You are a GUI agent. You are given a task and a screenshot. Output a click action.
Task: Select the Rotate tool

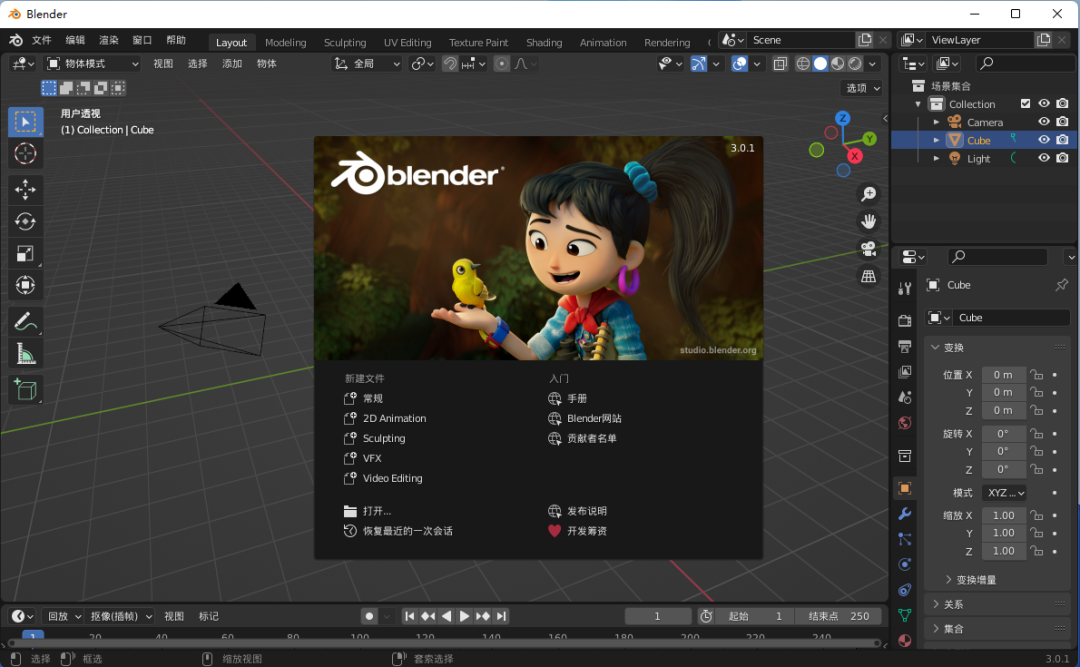pyautogui.click(x=25, y=221)
